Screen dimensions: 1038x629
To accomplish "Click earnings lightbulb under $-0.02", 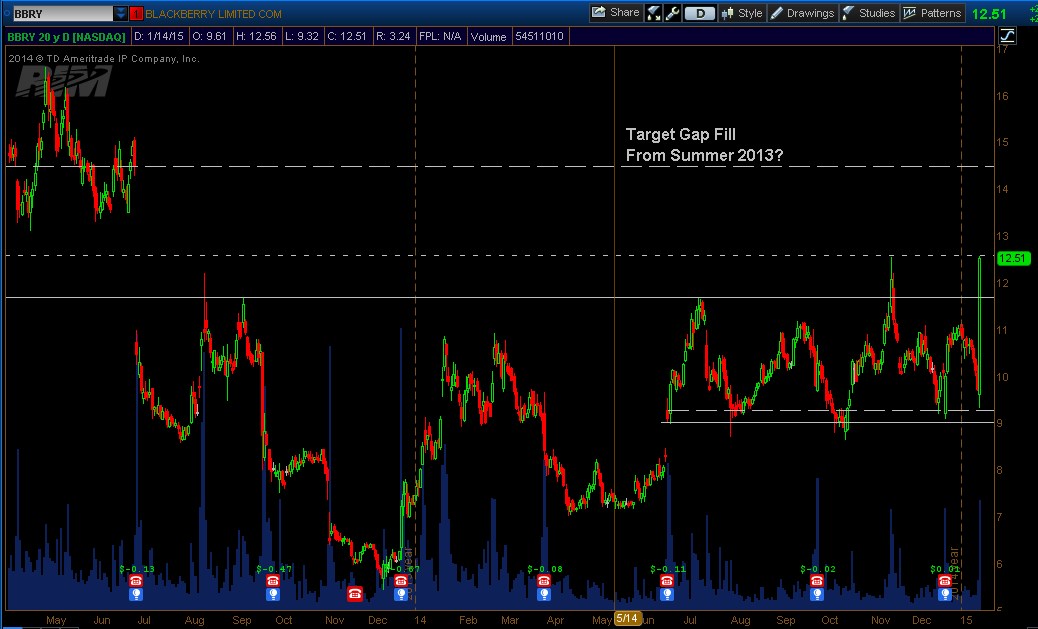I will click(817, 594).
